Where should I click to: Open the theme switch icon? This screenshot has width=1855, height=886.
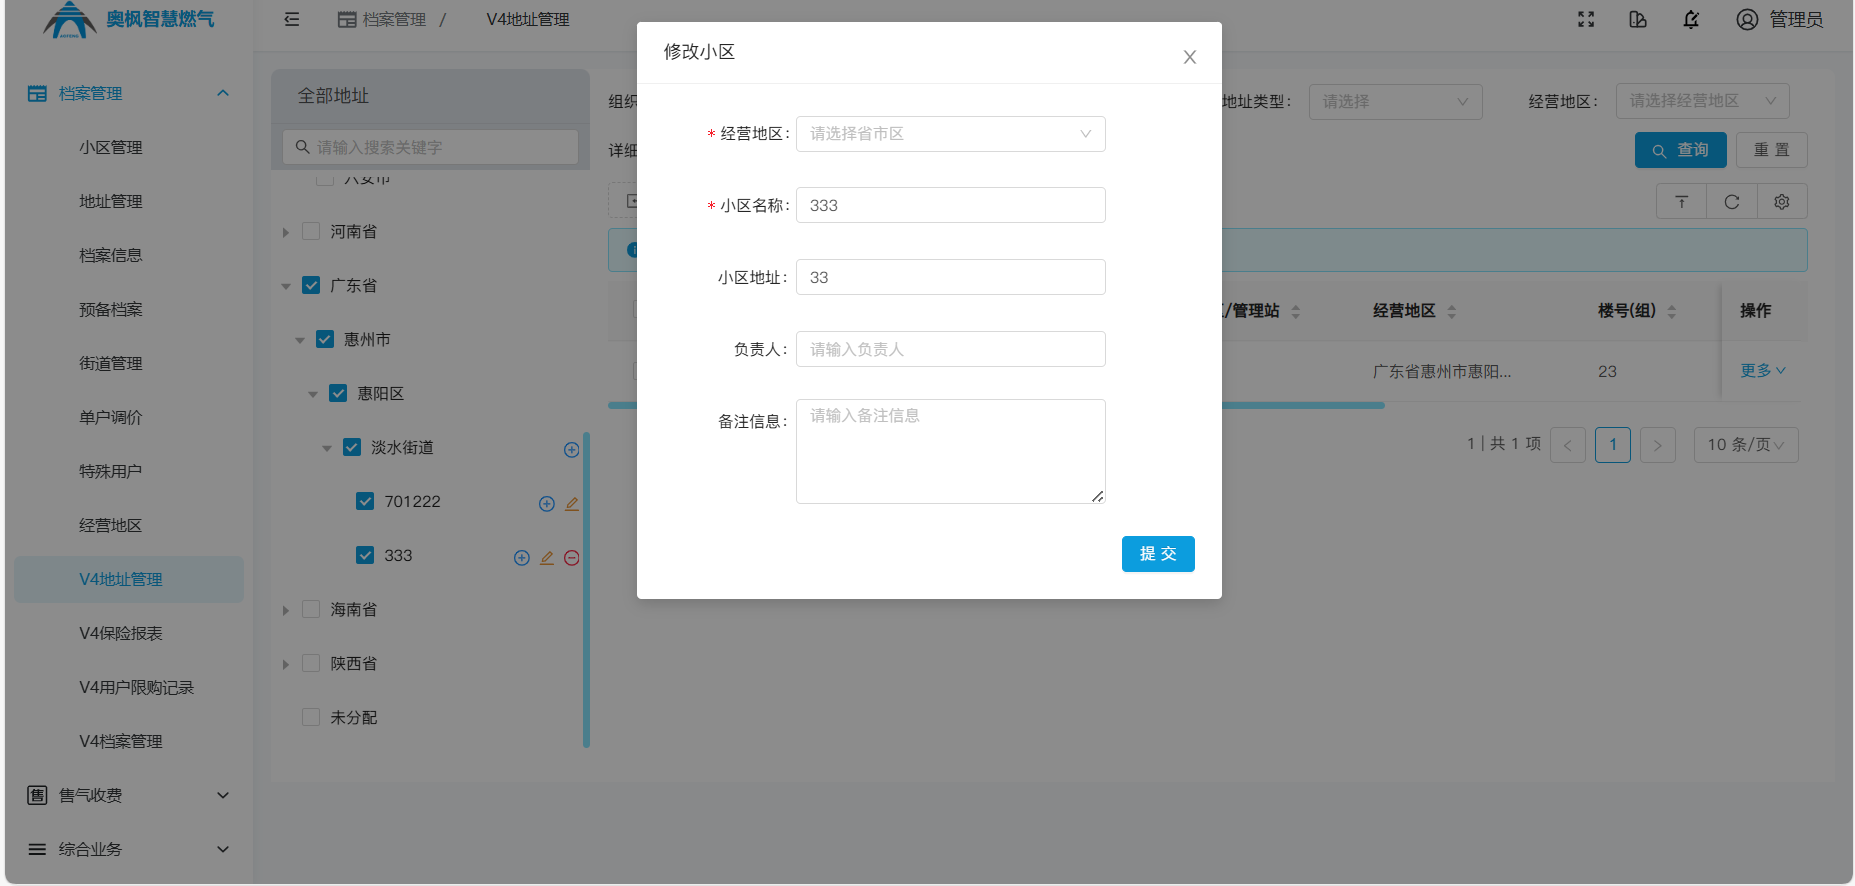tap(1638, 19)
